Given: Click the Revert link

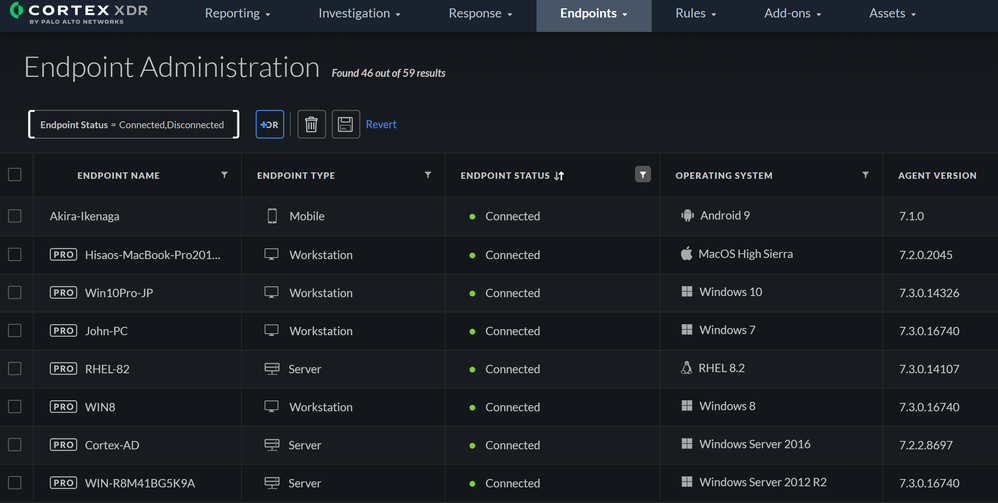Looking at the screenshot, I should click(381, 124).
